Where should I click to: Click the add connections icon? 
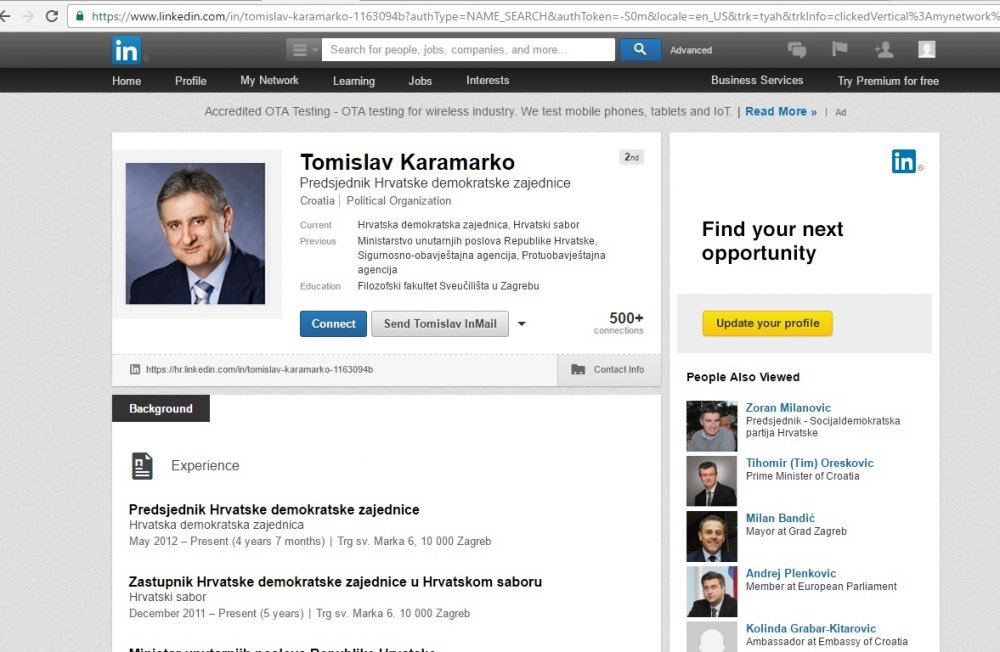point(884,49)
